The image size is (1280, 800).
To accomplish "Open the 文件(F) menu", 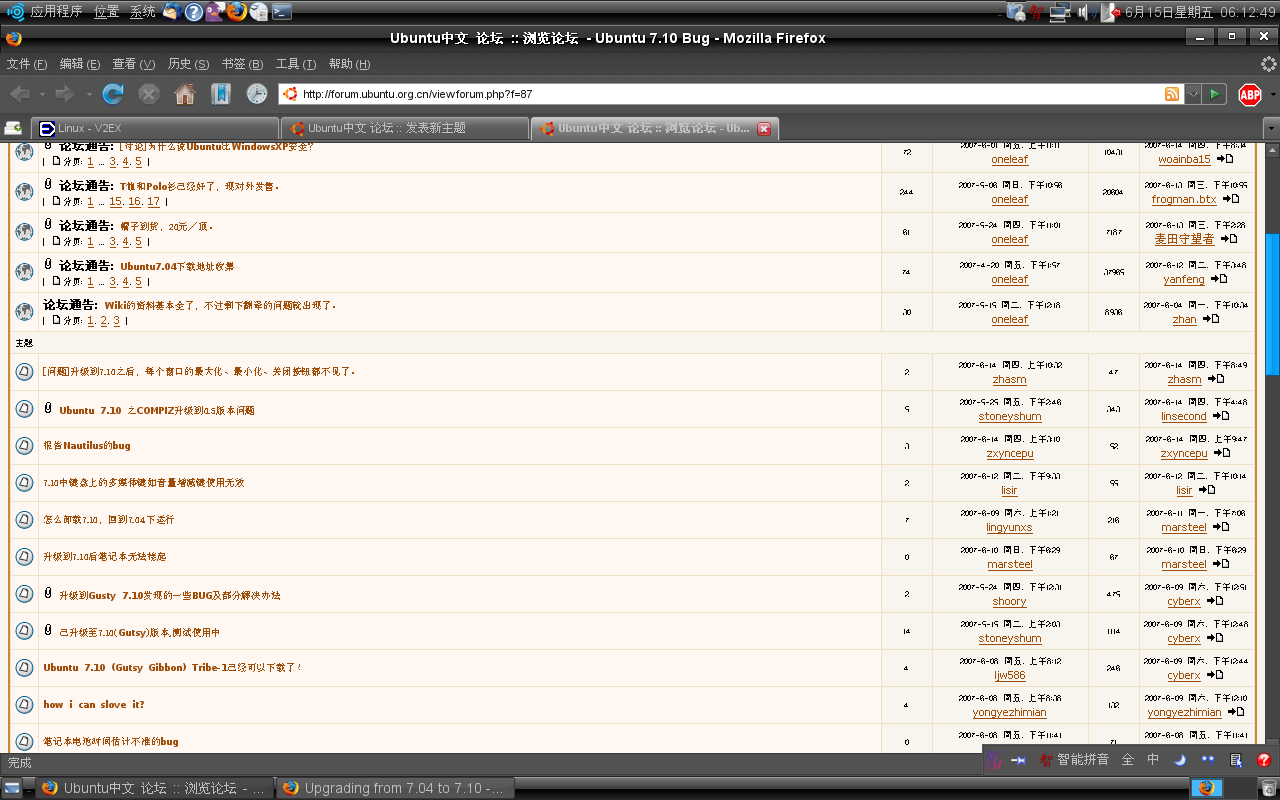I will [27, 64].
